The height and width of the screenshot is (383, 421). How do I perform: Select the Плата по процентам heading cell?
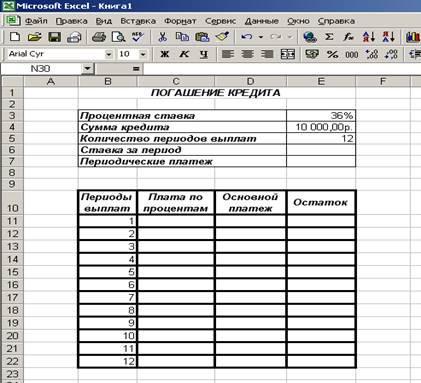click(x=176, y=202)
